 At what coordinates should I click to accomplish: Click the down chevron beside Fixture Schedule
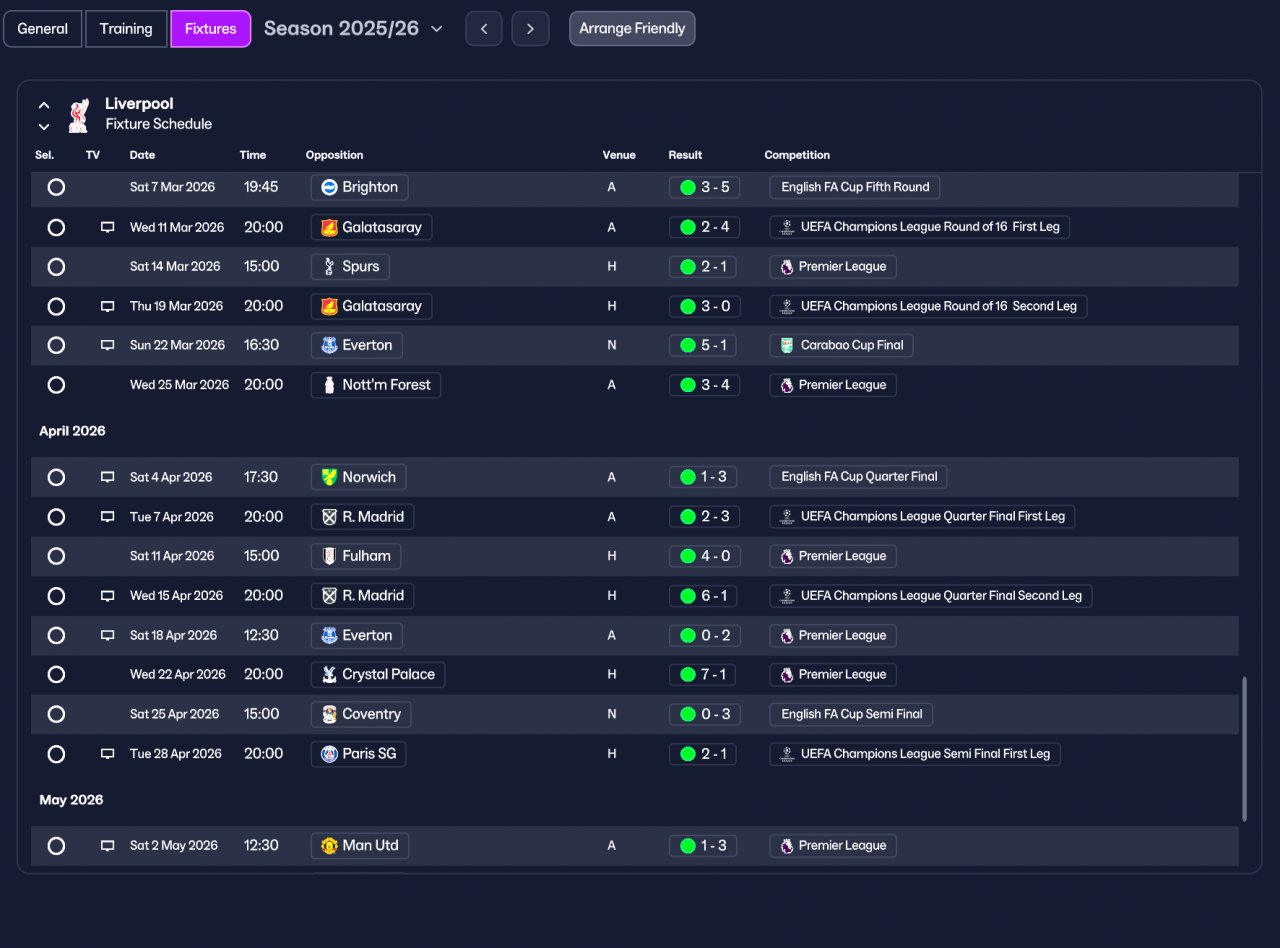44,126
